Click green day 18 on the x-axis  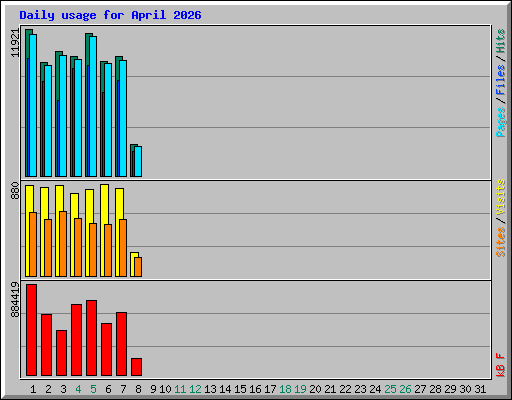(x=285, y=389)
